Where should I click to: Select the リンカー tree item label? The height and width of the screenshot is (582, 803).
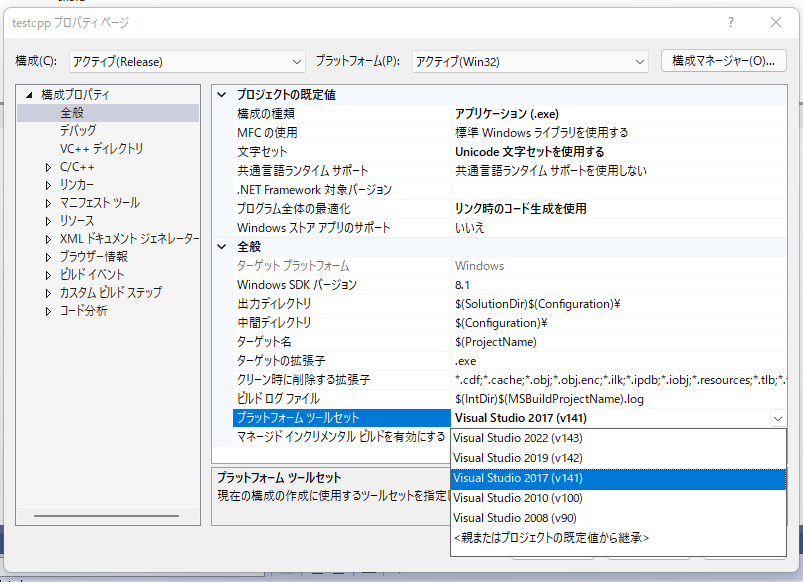pyautogui.click(x=77, y=185)
